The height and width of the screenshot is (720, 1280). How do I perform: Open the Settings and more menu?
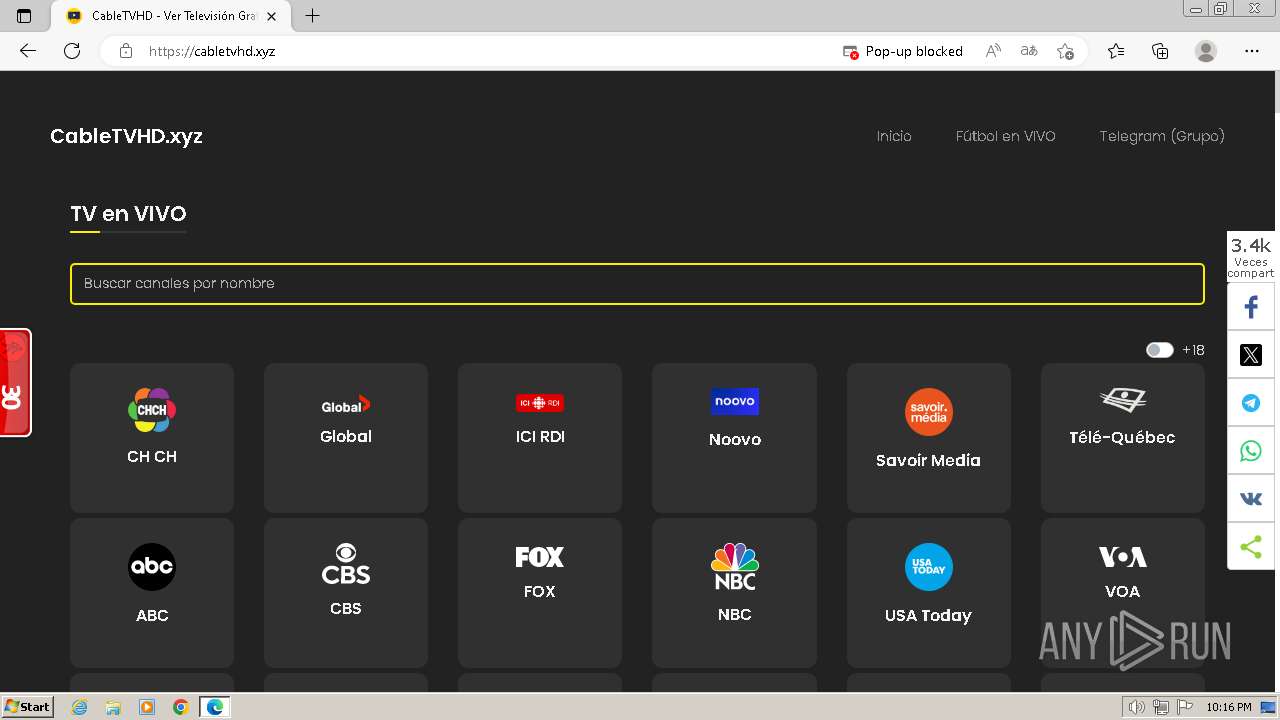pos(1252,51)
